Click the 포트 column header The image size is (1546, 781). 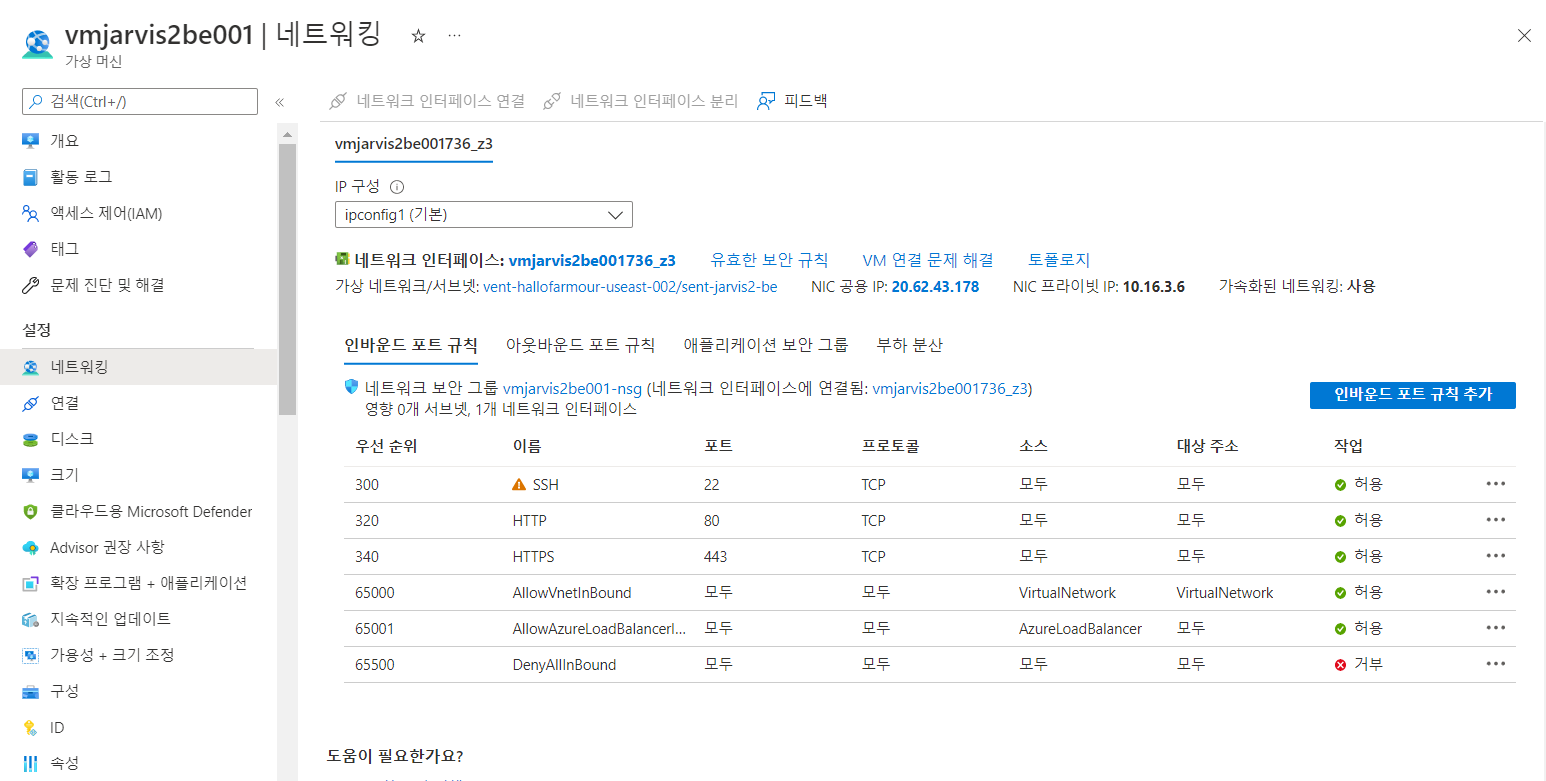[718, 446]
